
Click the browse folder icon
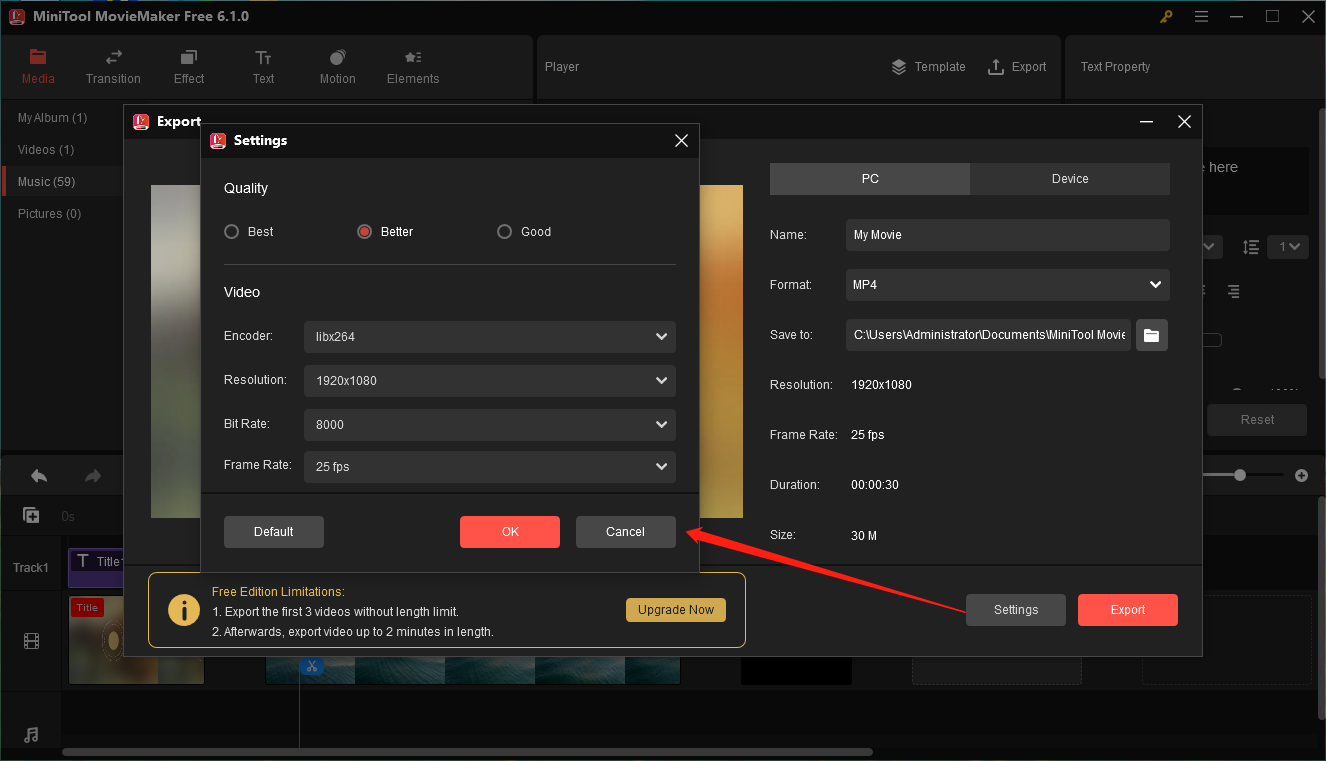[1152, 335]
